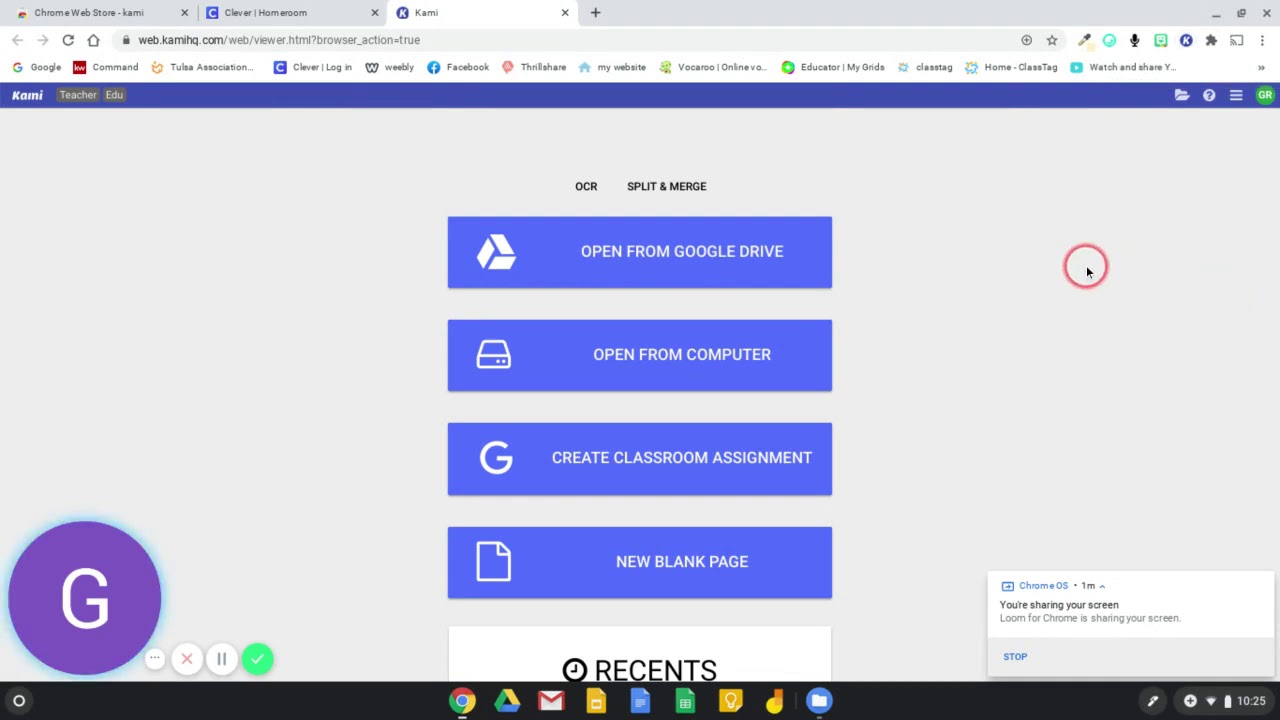Viewport: 1280px width, 720px height.
Task: Finish Loom recording with green checkmark
Action: 257,659
